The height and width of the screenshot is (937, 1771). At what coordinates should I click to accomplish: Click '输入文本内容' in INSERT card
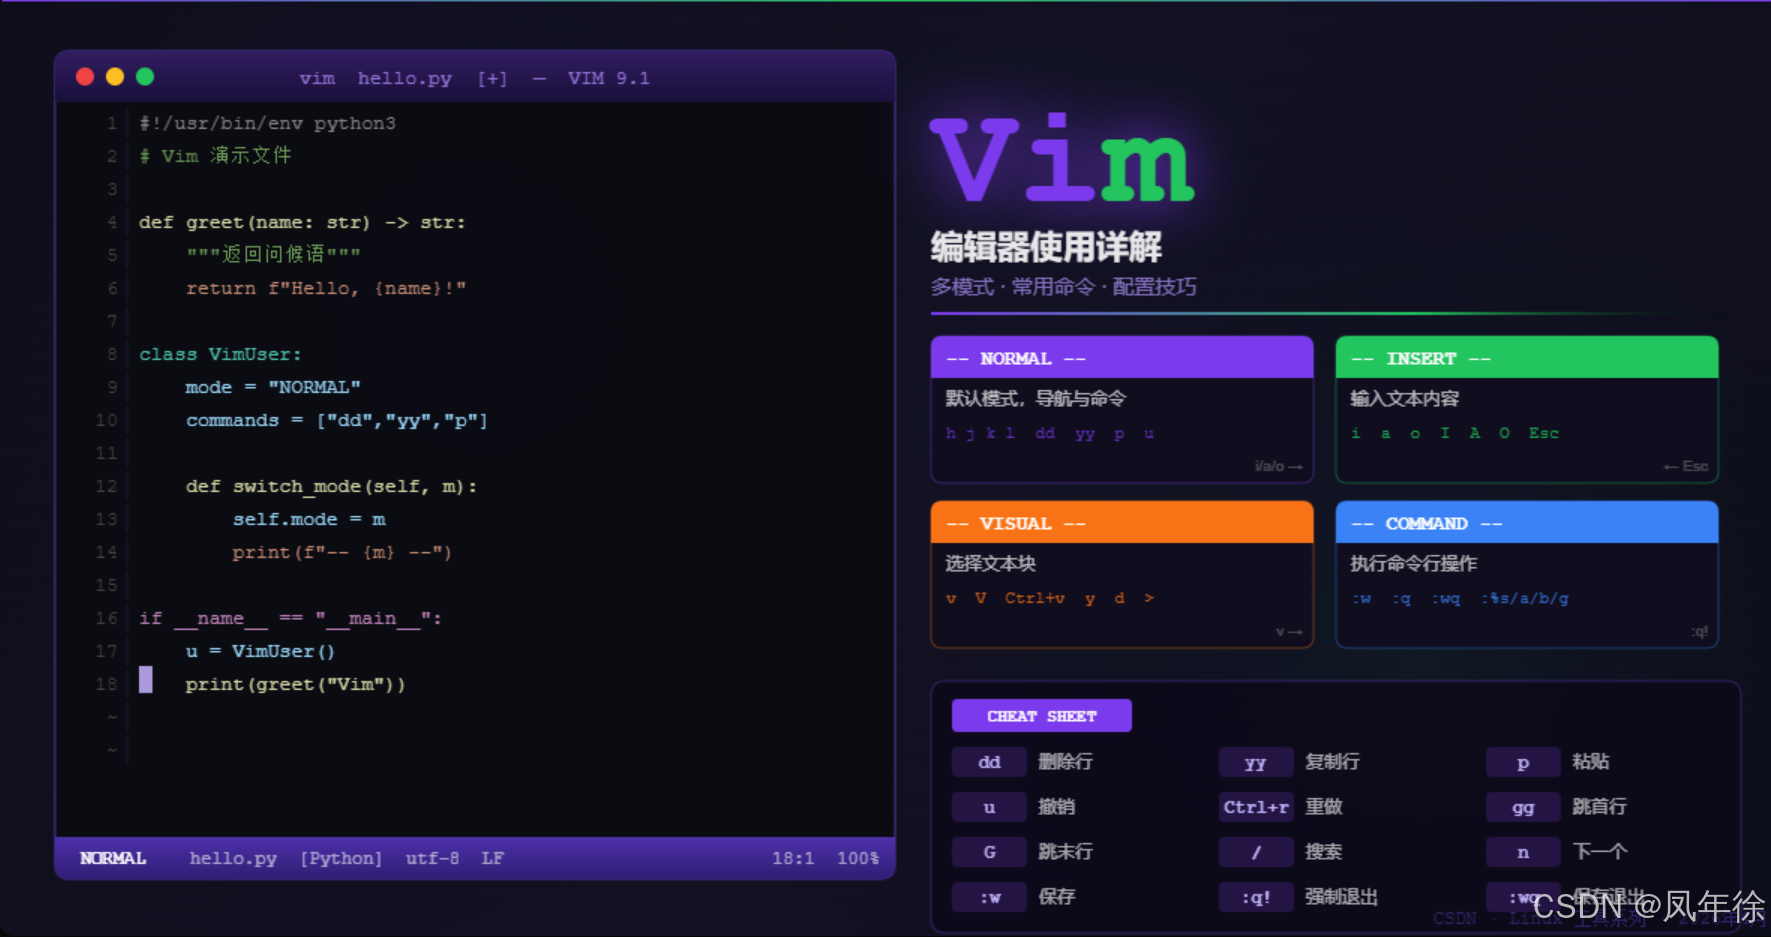(1404, 398)
